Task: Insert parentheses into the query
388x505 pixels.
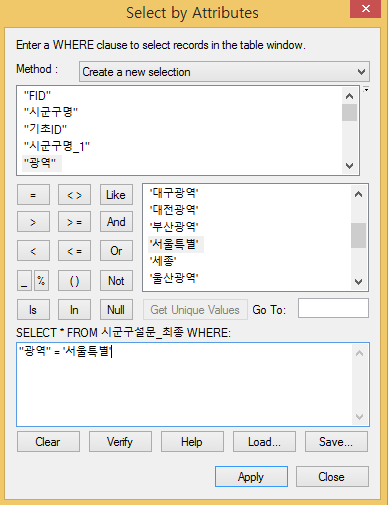Action: pos(74,281)
